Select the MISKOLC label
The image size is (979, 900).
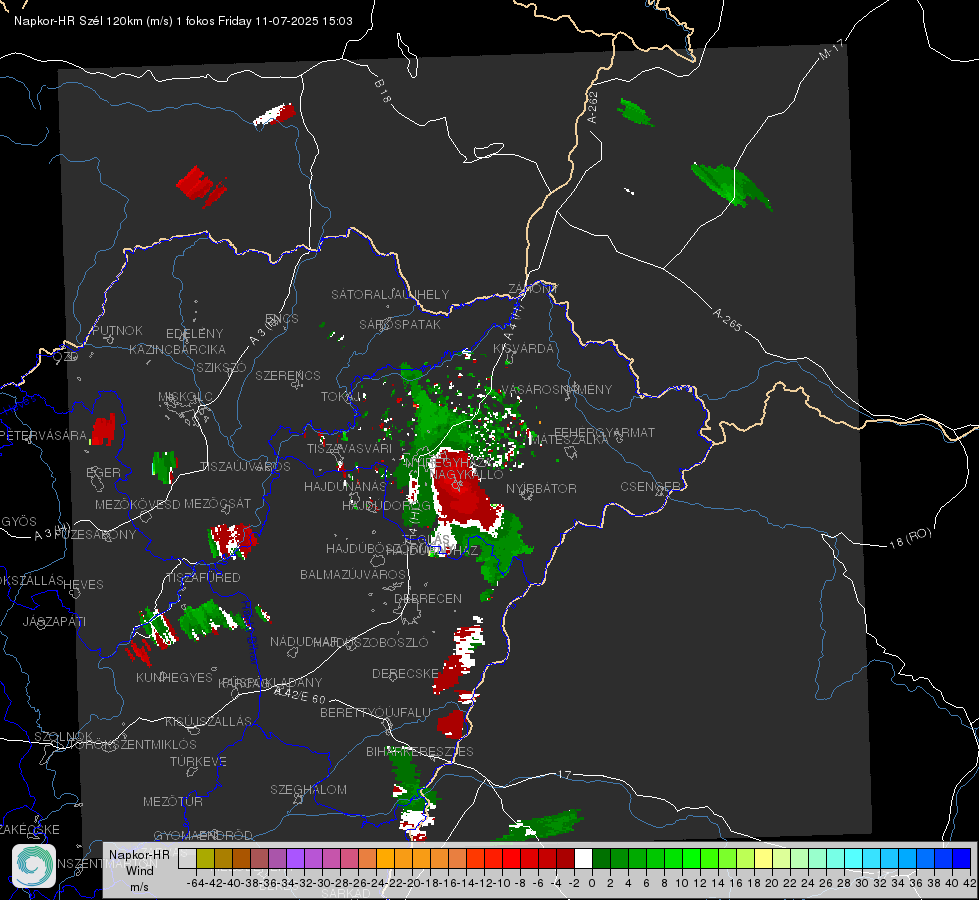click(185, 397)
